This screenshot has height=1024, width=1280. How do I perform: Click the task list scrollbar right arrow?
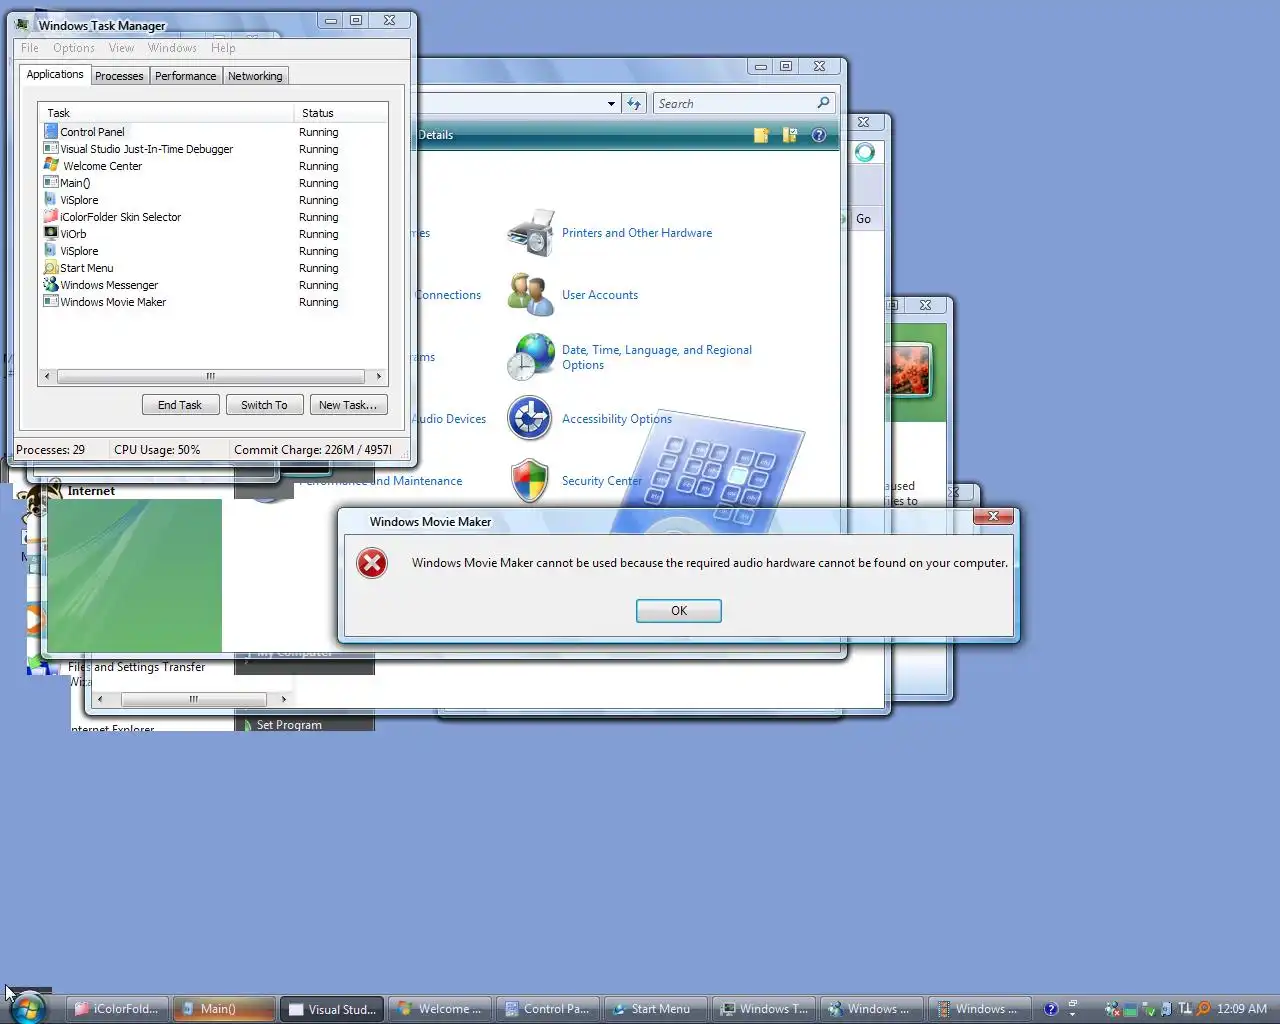(378, 377)
